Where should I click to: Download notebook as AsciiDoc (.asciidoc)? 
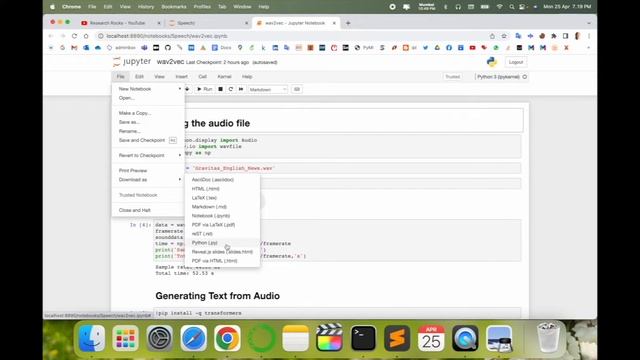222,180
